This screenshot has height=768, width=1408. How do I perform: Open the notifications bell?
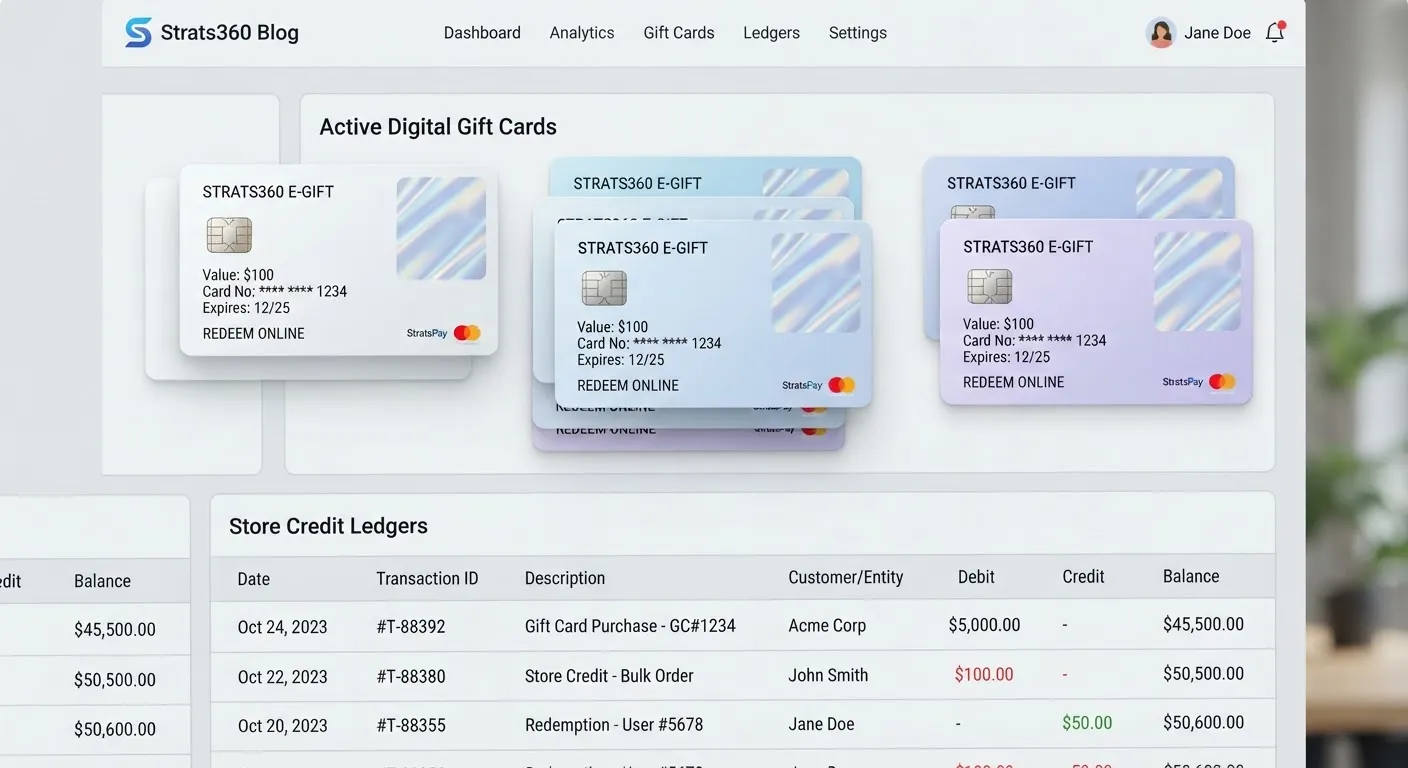pyautogui.click(x=1275, y=32)
